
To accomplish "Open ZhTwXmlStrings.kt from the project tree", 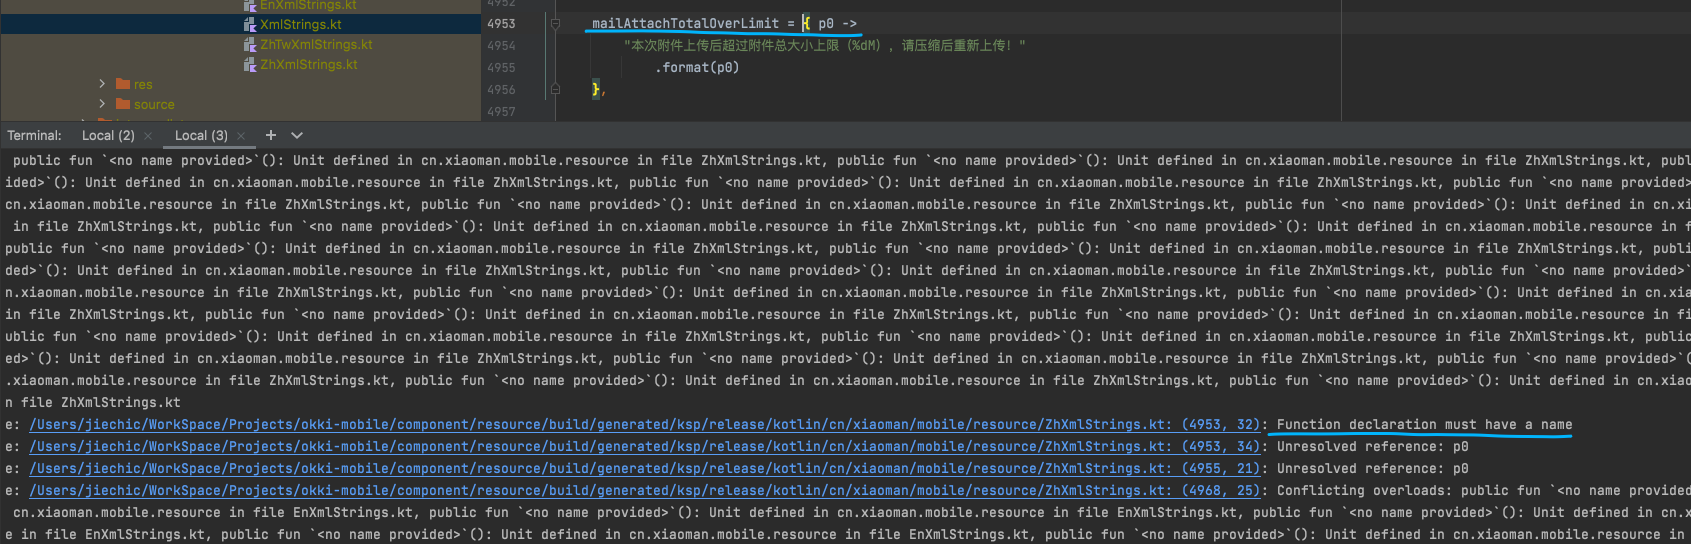I will pyautogui.click(x=316, y=44).
